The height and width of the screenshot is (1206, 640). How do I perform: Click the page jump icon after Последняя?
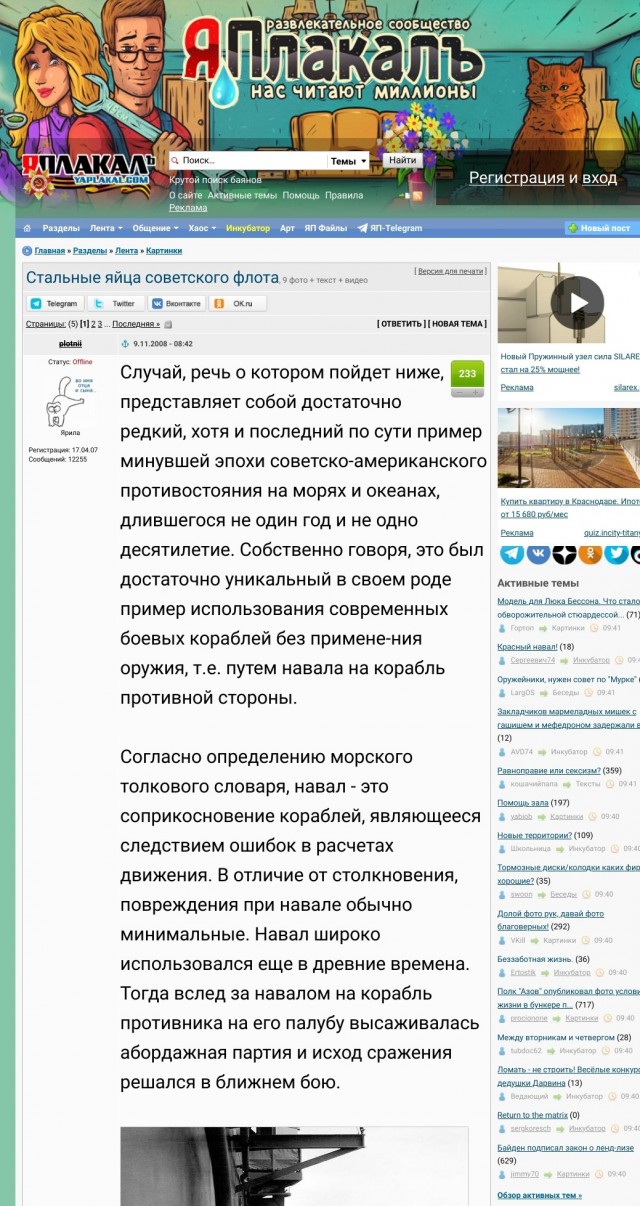coord(168,324)
